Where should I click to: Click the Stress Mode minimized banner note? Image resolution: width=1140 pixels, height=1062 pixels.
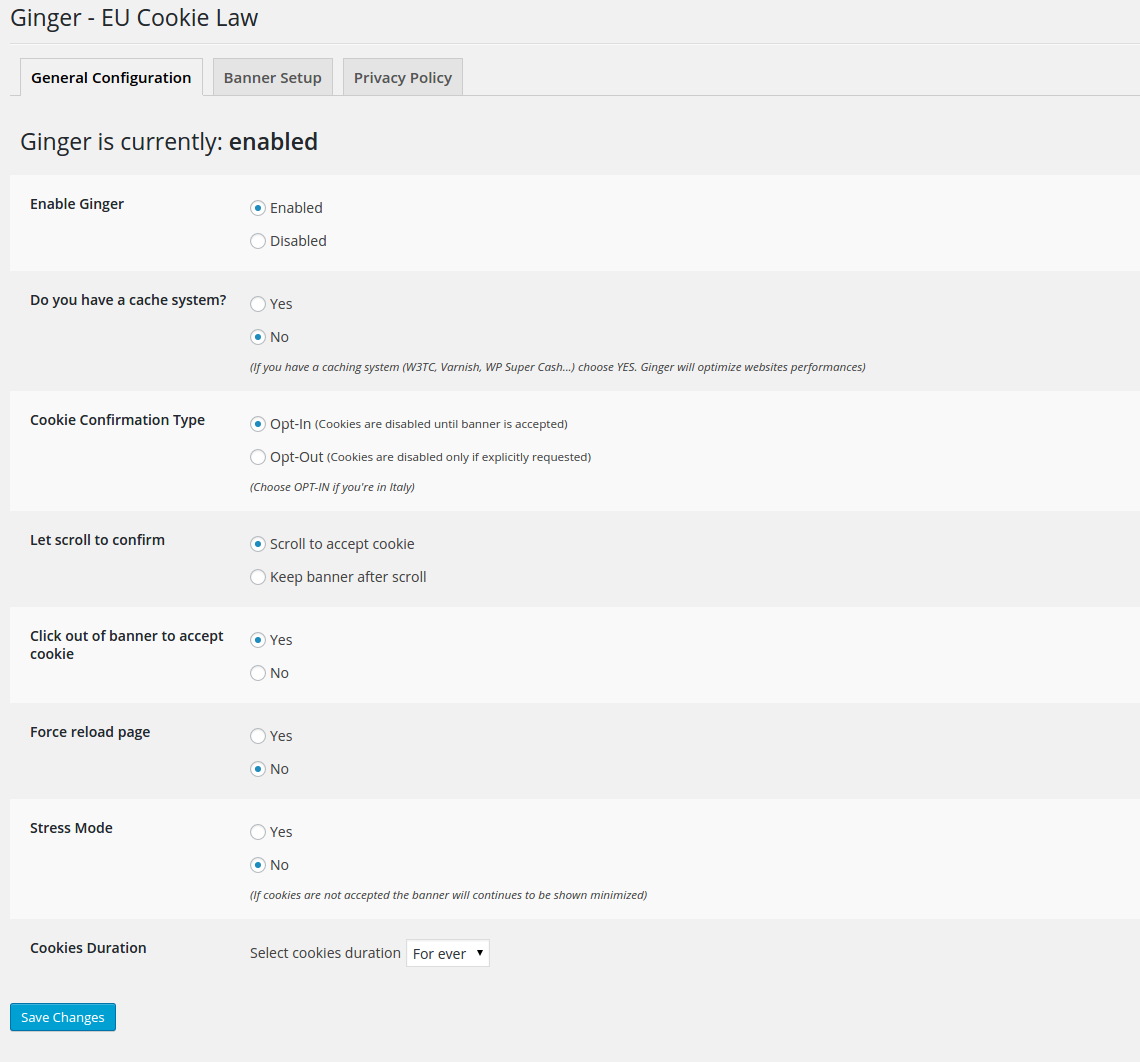(449, 895)
